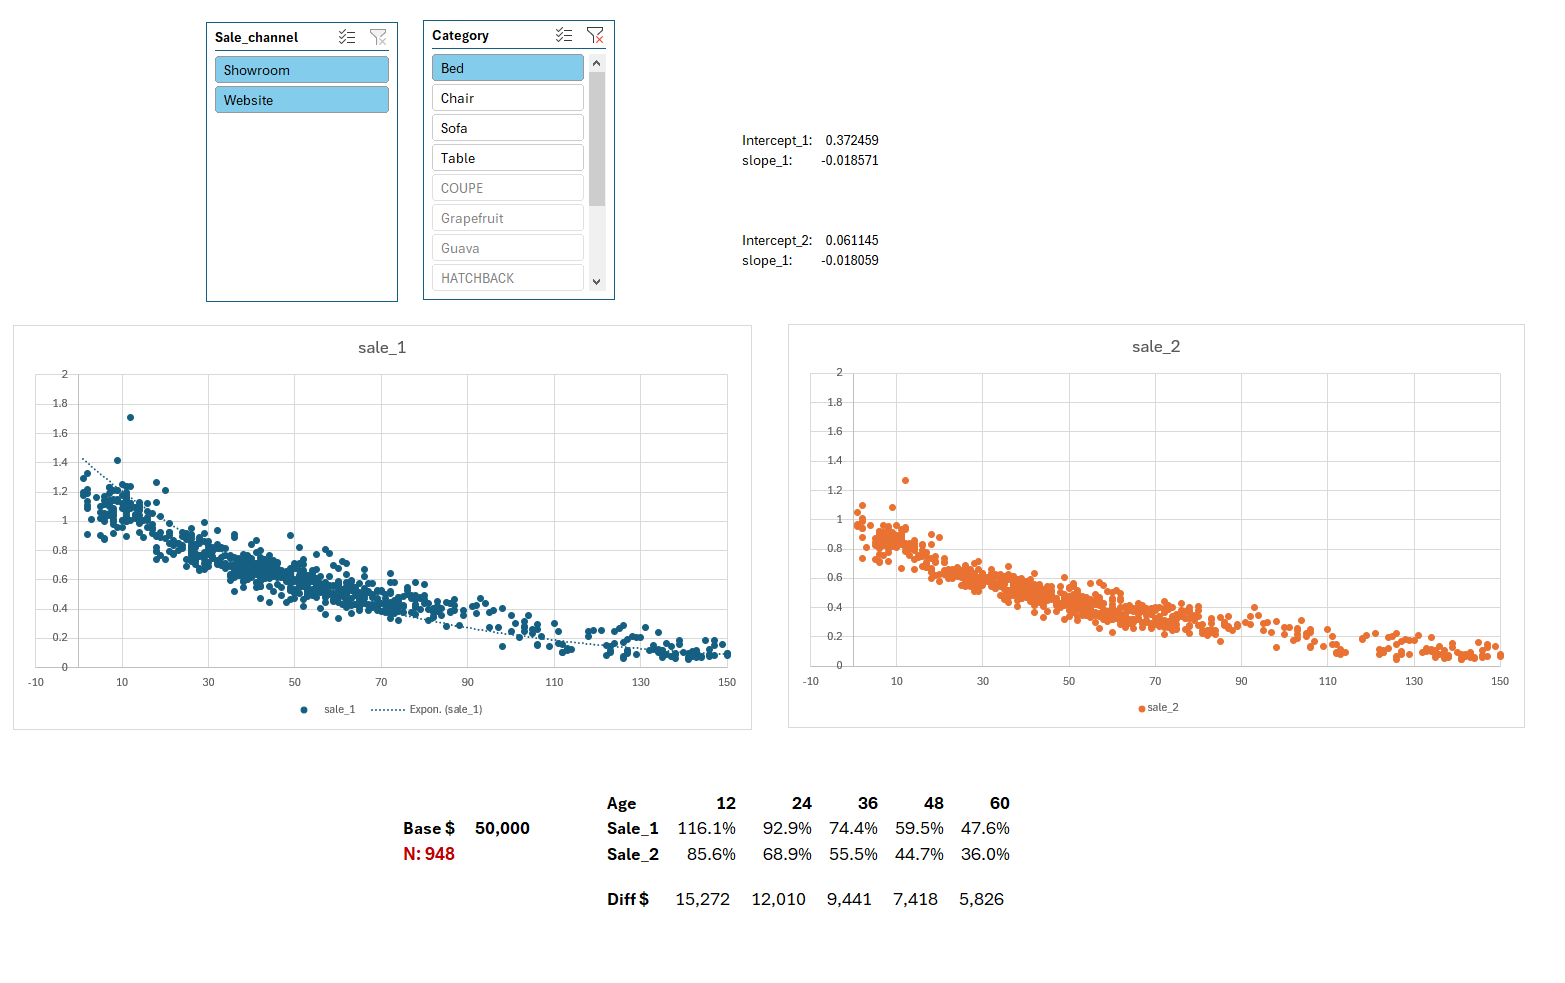Deselect the Bed category item
This screenshot has width=1565, height=983.
[507, 67]
